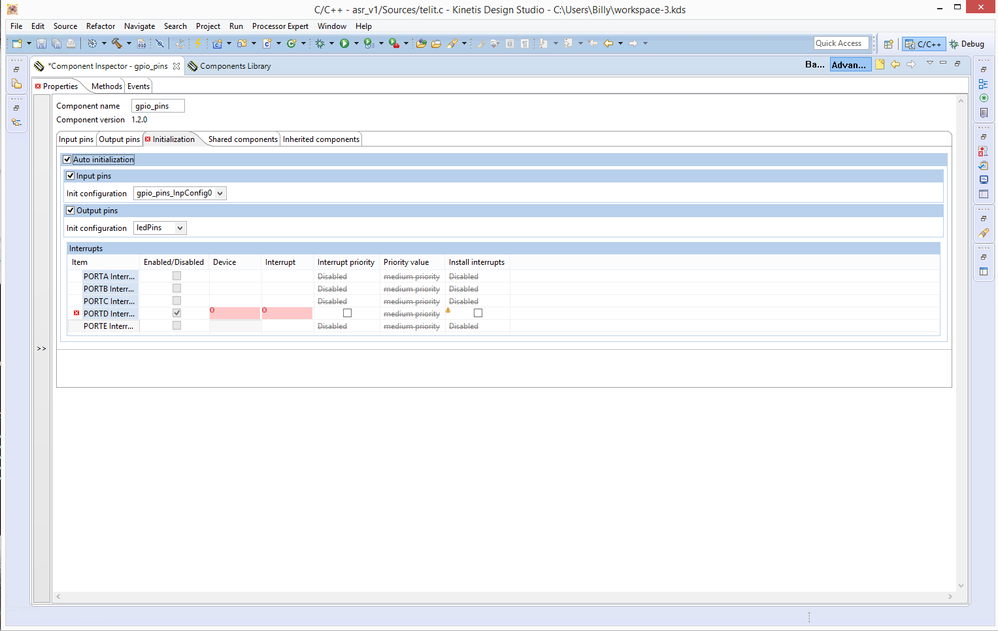This screenshot has height=631, width=998.
Task: Click the Advanced view mode button
Action: click(x=849, y=65)
